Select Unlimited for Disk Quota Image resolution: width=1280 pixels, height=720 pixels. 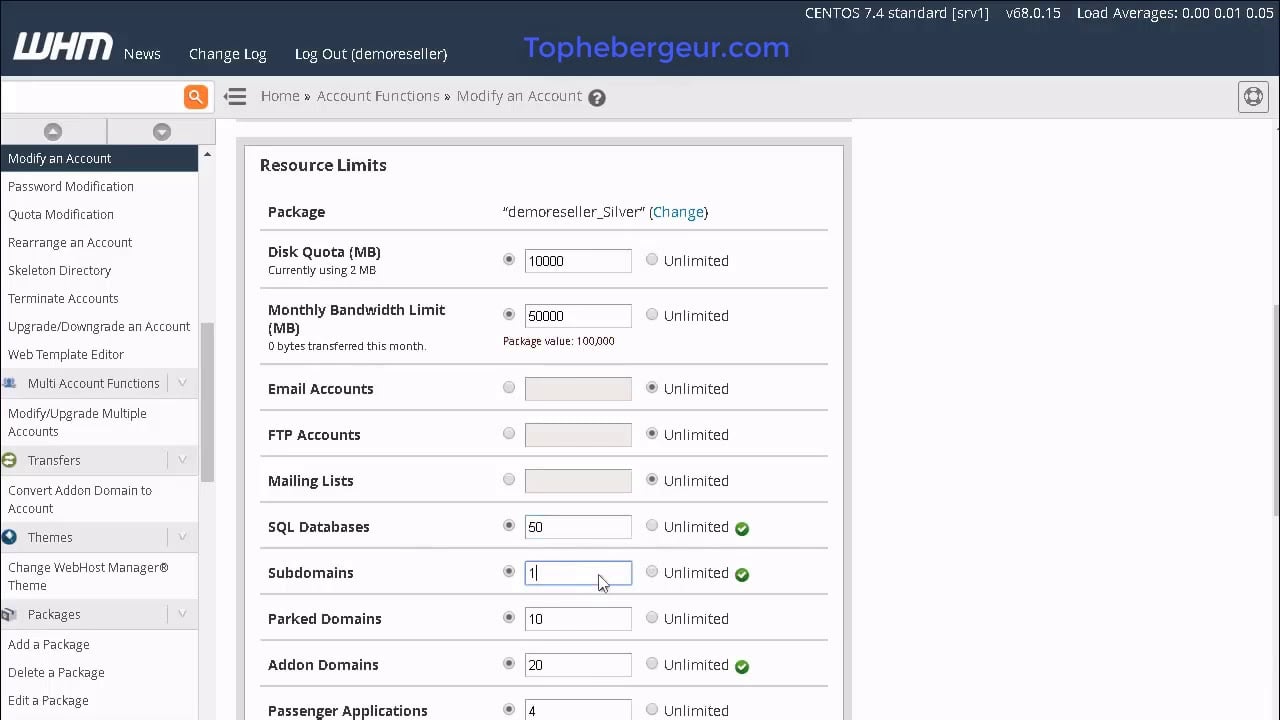652,259
